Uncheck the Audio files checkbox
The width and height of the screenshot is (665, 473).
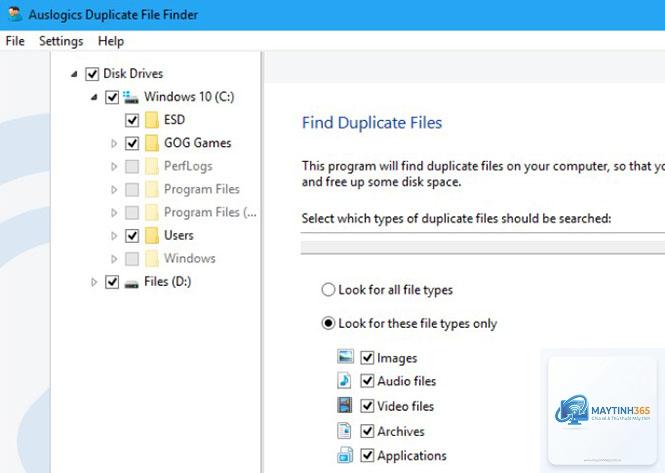point(367,381)
